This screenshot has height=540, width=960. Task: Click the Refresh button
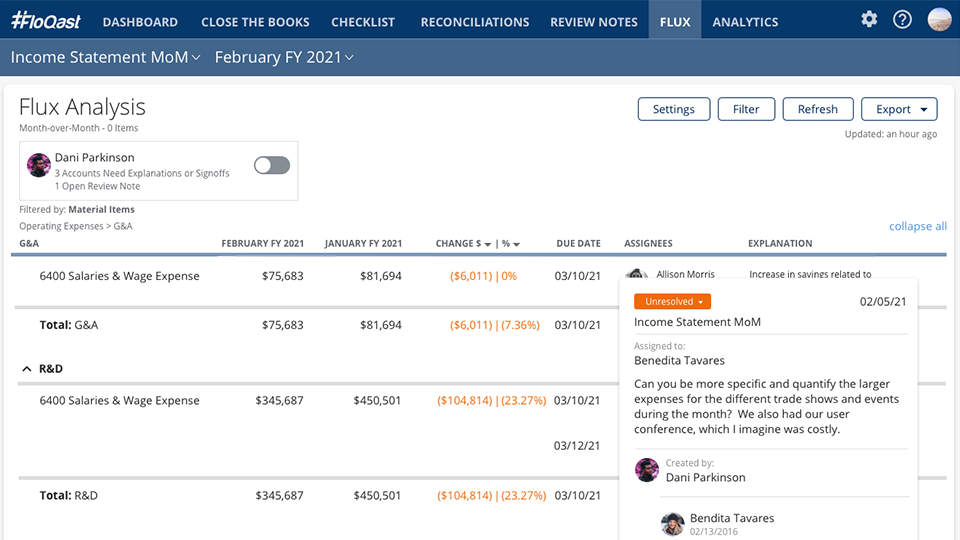[817, 109]
